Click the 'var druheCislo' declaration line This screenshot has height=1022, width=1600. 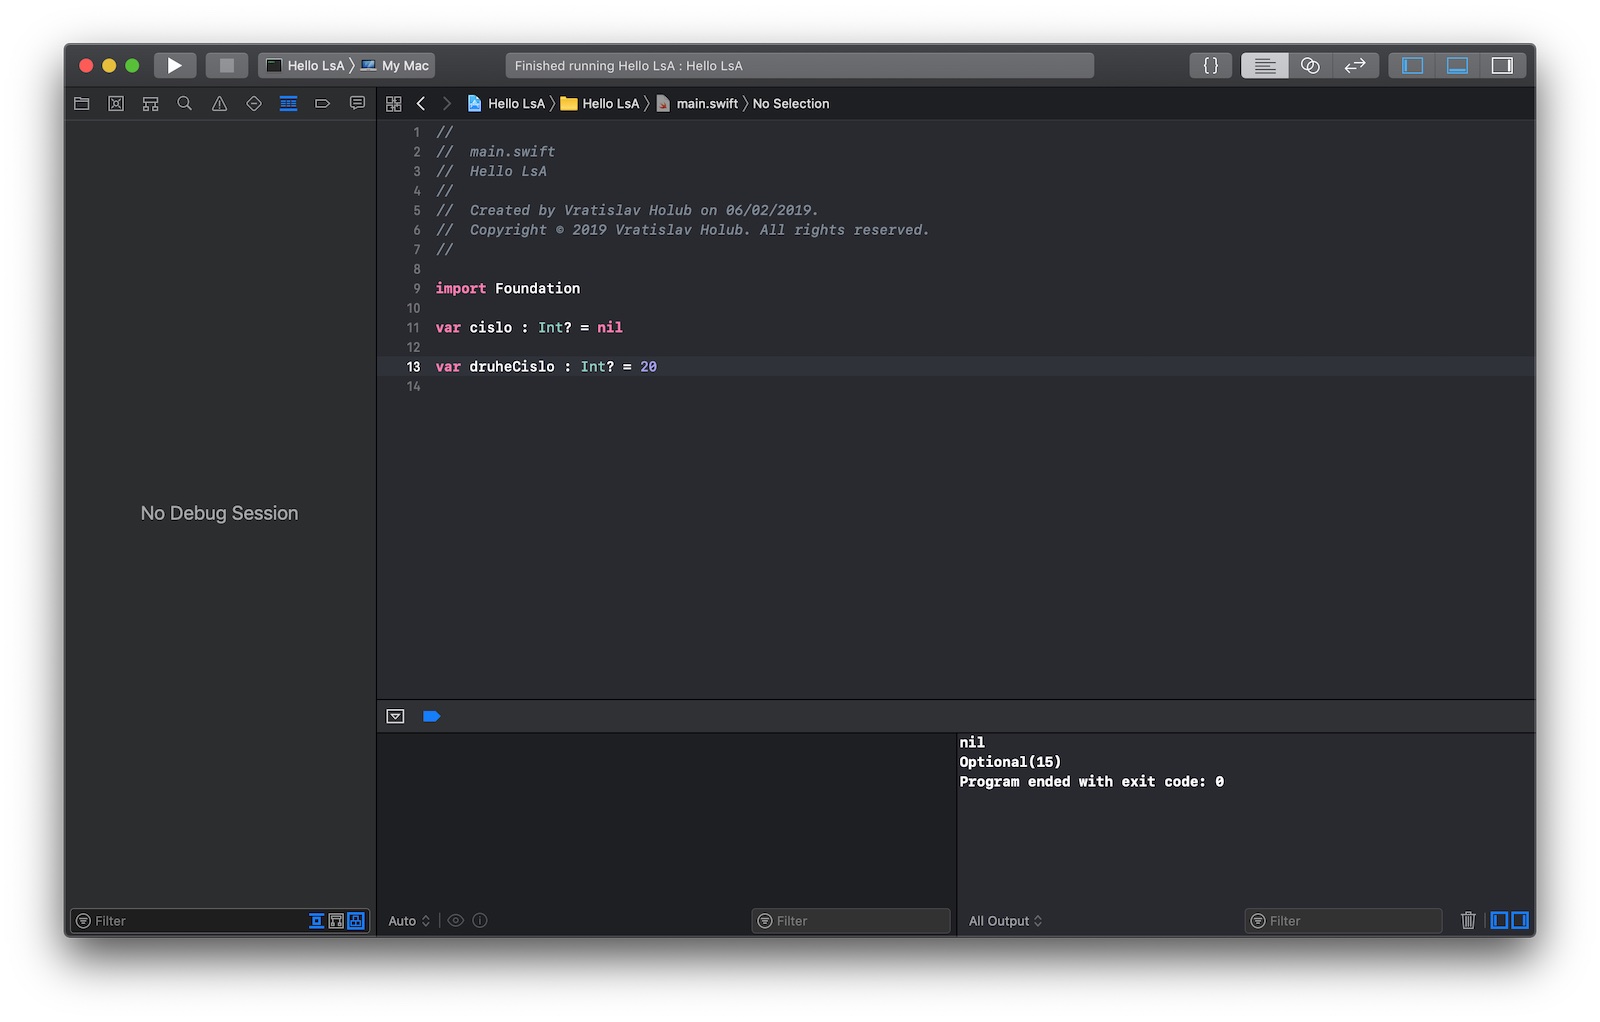coord(546,367)
